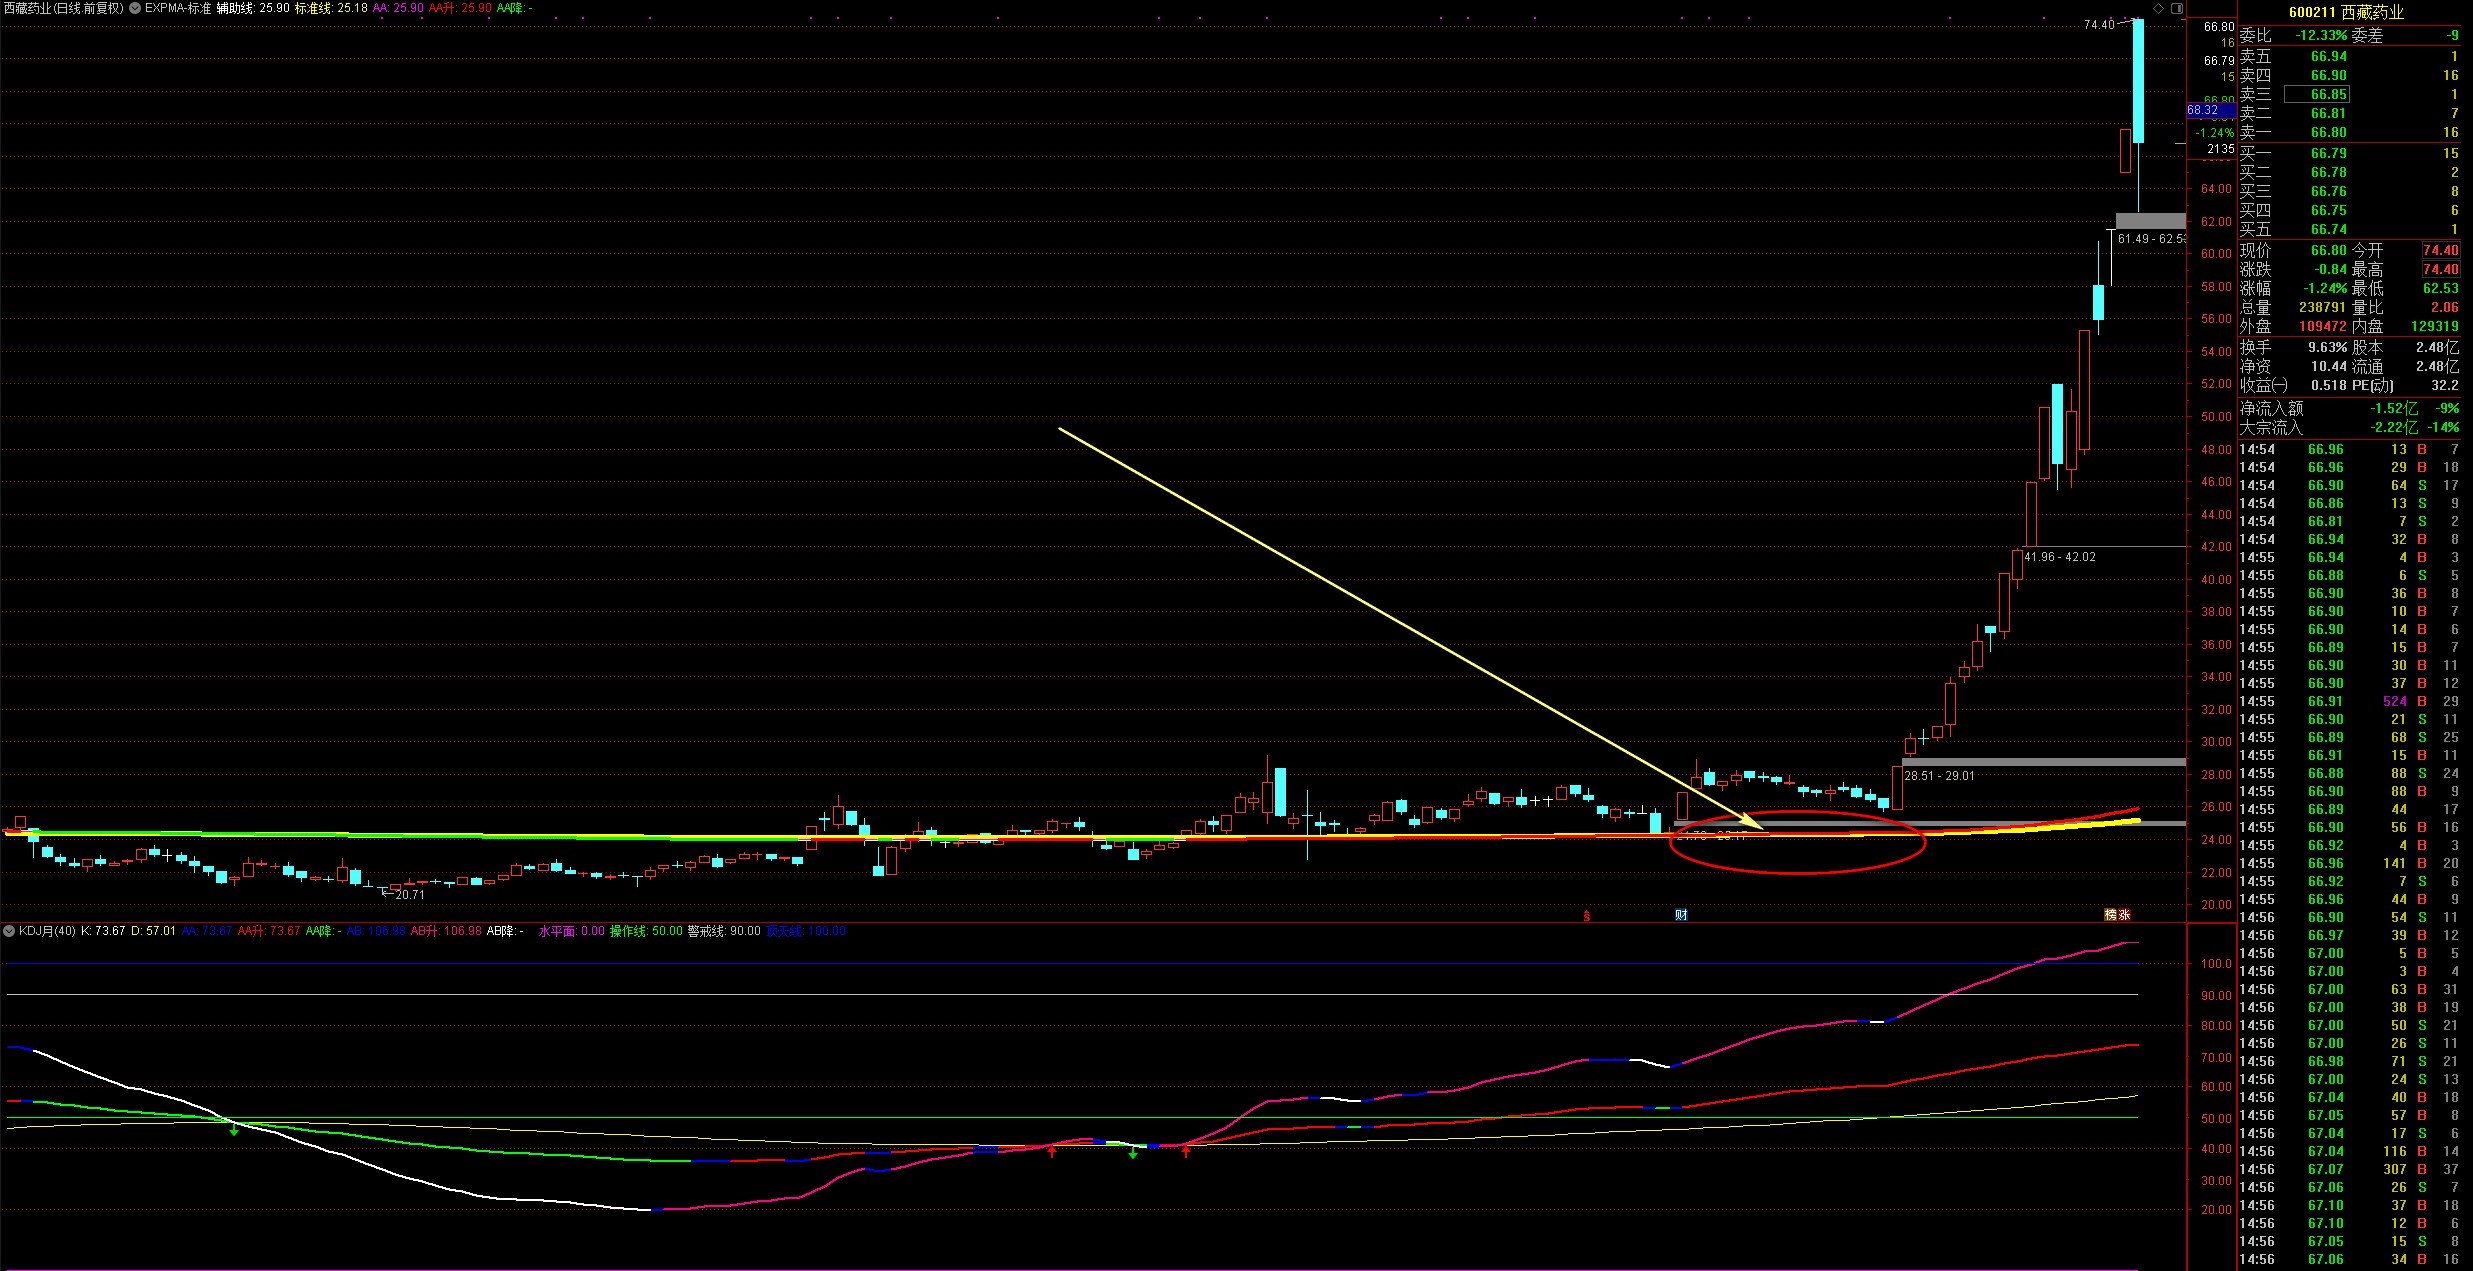The image size is (2473, 1271).
Task: Click 买四 price 66.75
Action: tap(2329, 211)
